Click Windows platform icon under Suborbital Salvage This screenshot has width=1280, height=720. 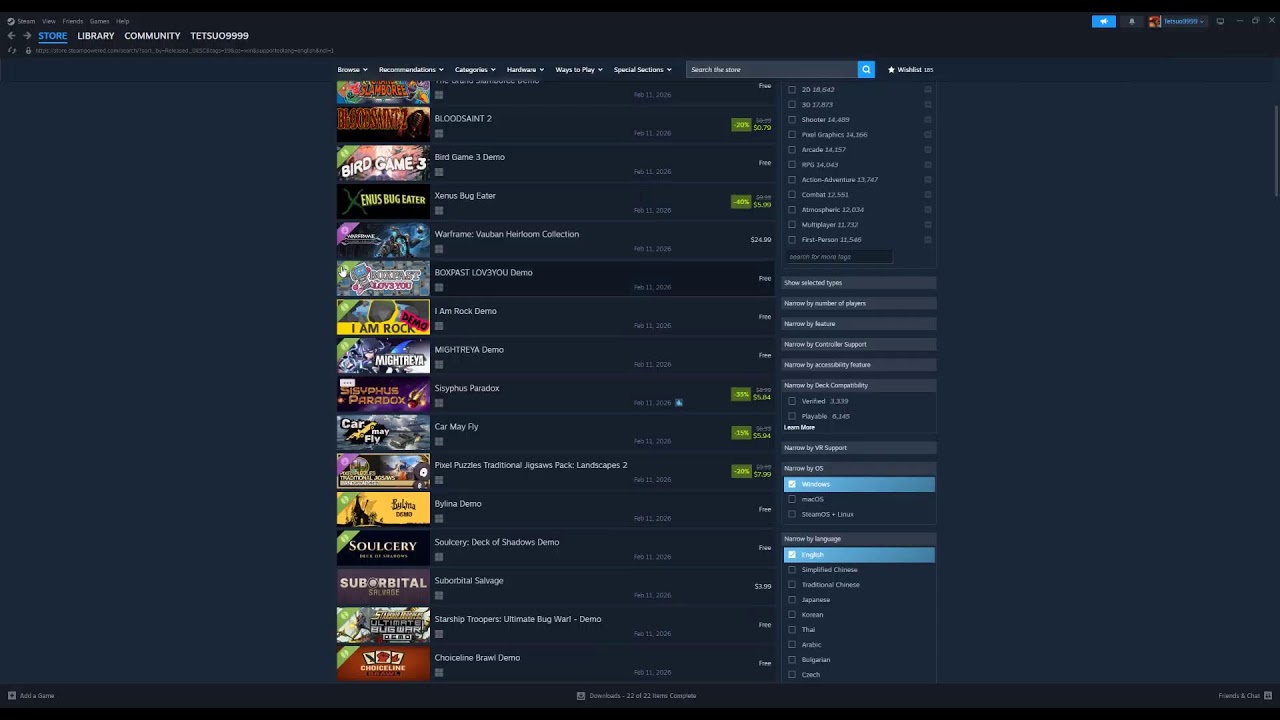[439, 595]
